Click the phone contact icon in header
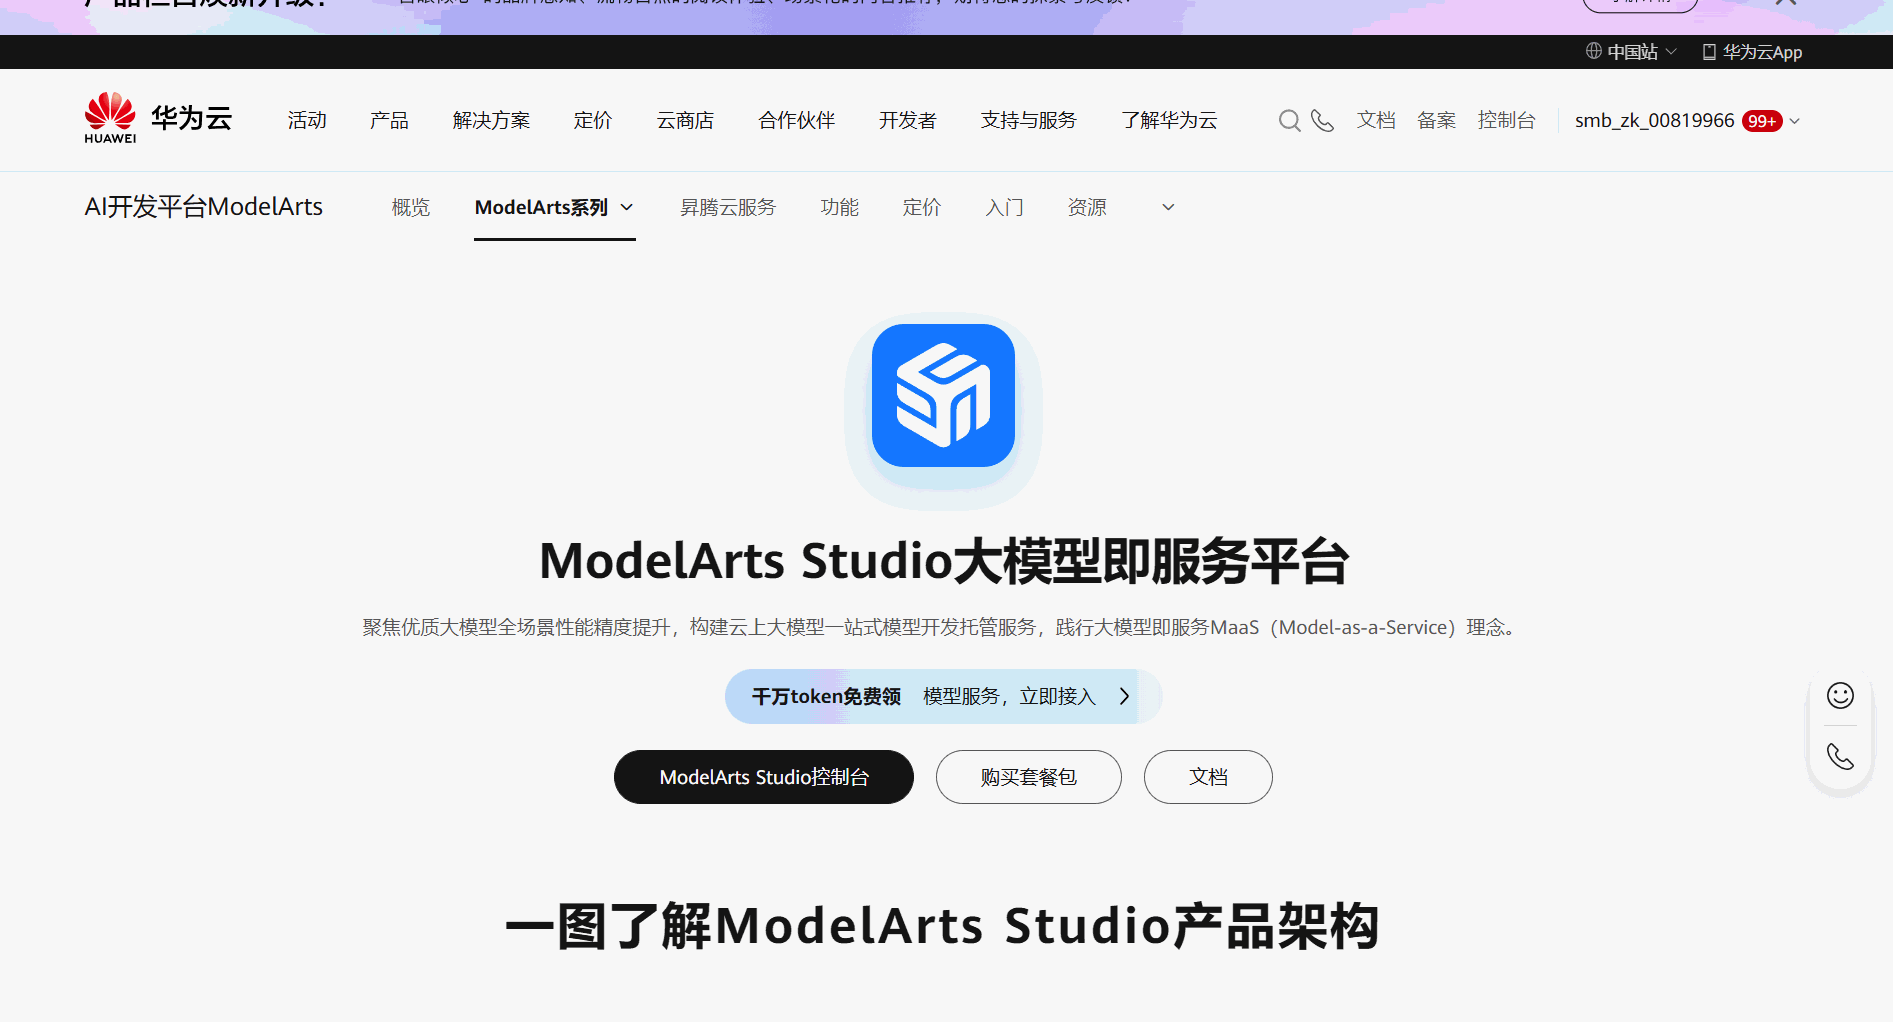 (x=1322, y=121)
